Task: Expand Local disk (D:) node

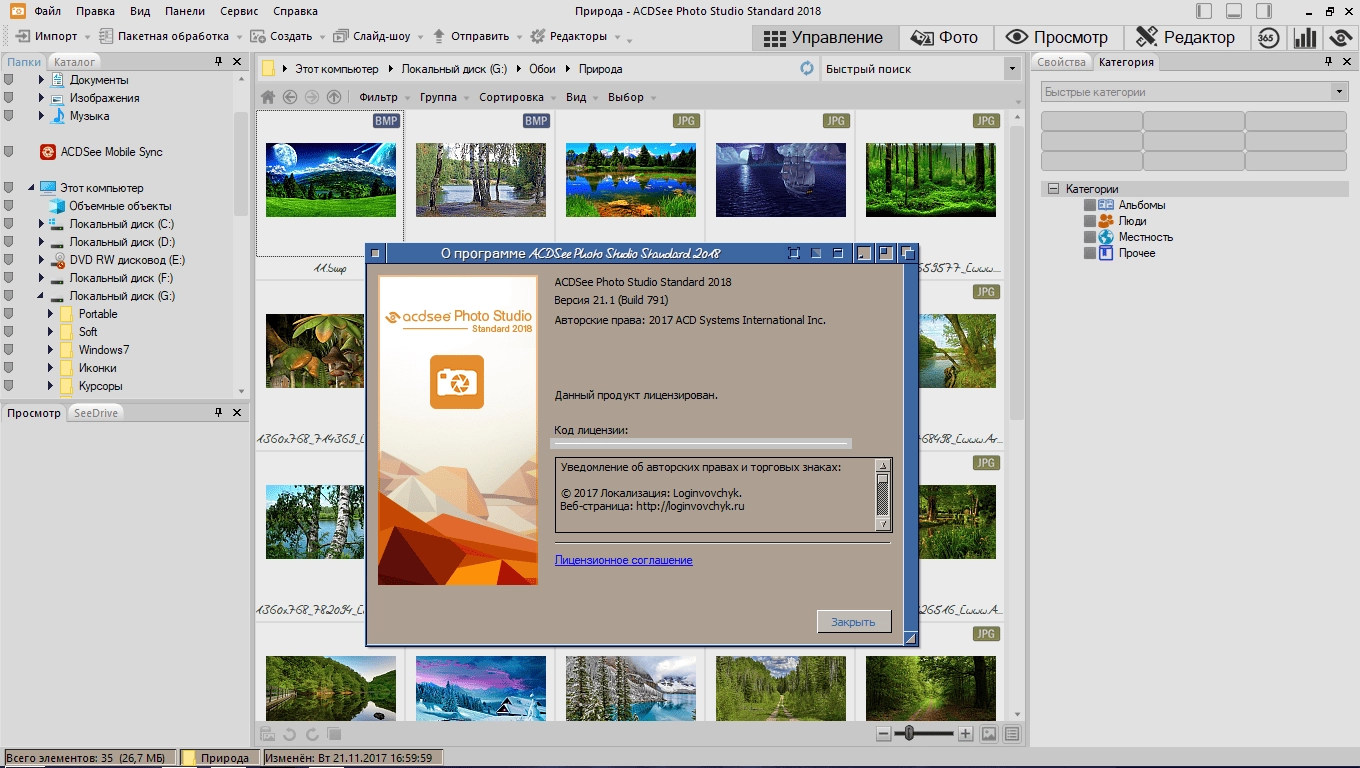Action: 42,242
